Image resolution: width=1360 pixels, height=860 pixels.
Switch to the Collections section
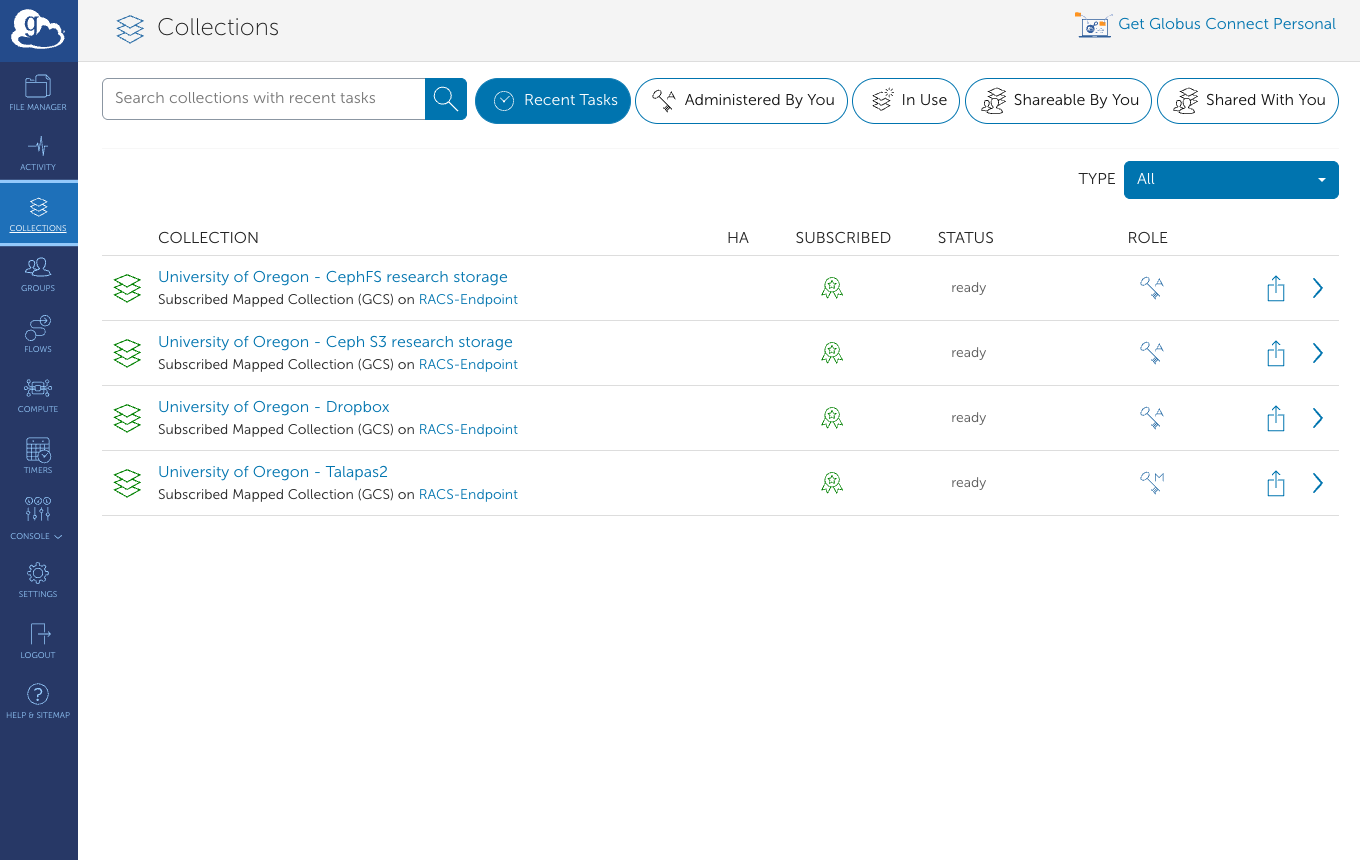point(38,213)
